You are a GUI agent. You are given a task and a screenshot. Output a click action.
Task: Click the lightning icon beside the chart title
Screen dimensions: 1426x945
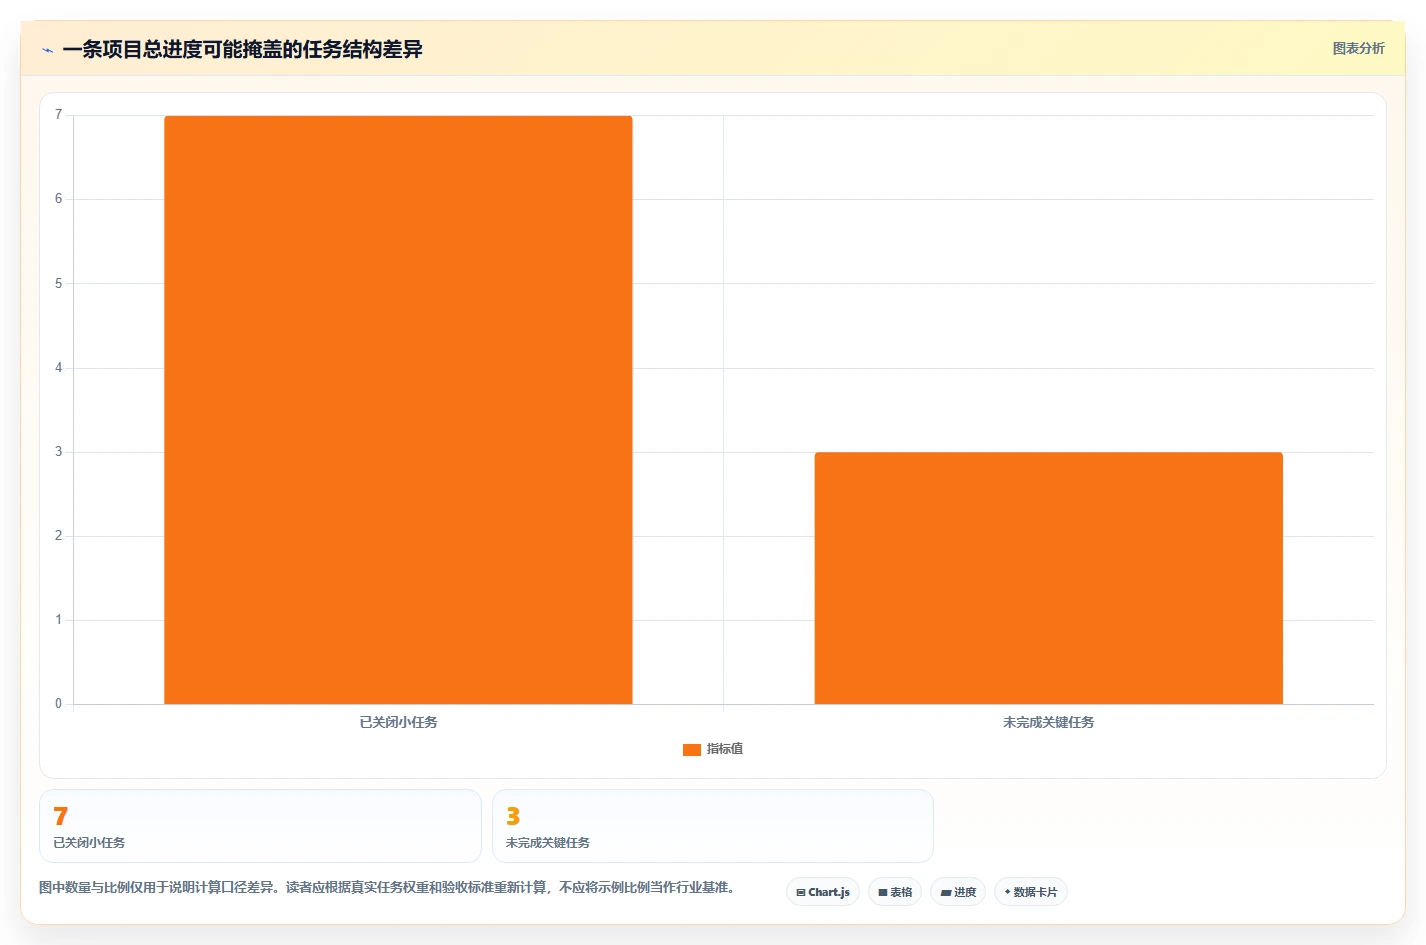tap(47, 50)
